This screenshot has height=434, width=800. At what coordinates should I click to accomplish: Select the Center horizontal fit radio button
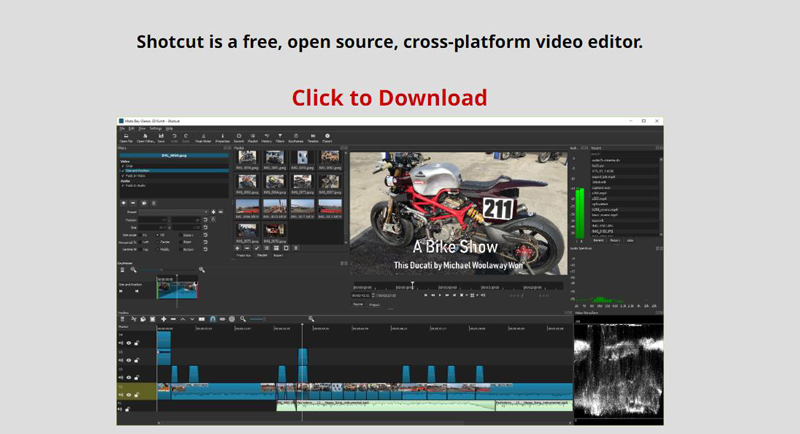click(x=157, y=242)
